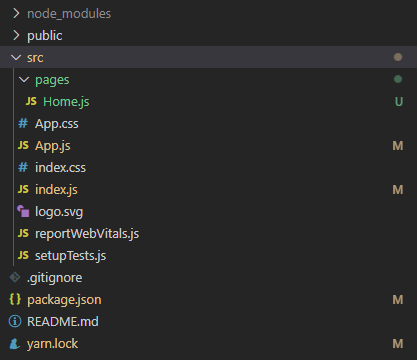The width and height of the screenshot is (417, 360).
Task: Click the JS icon next to reportWebVitals.js
Action: [23, 233]
